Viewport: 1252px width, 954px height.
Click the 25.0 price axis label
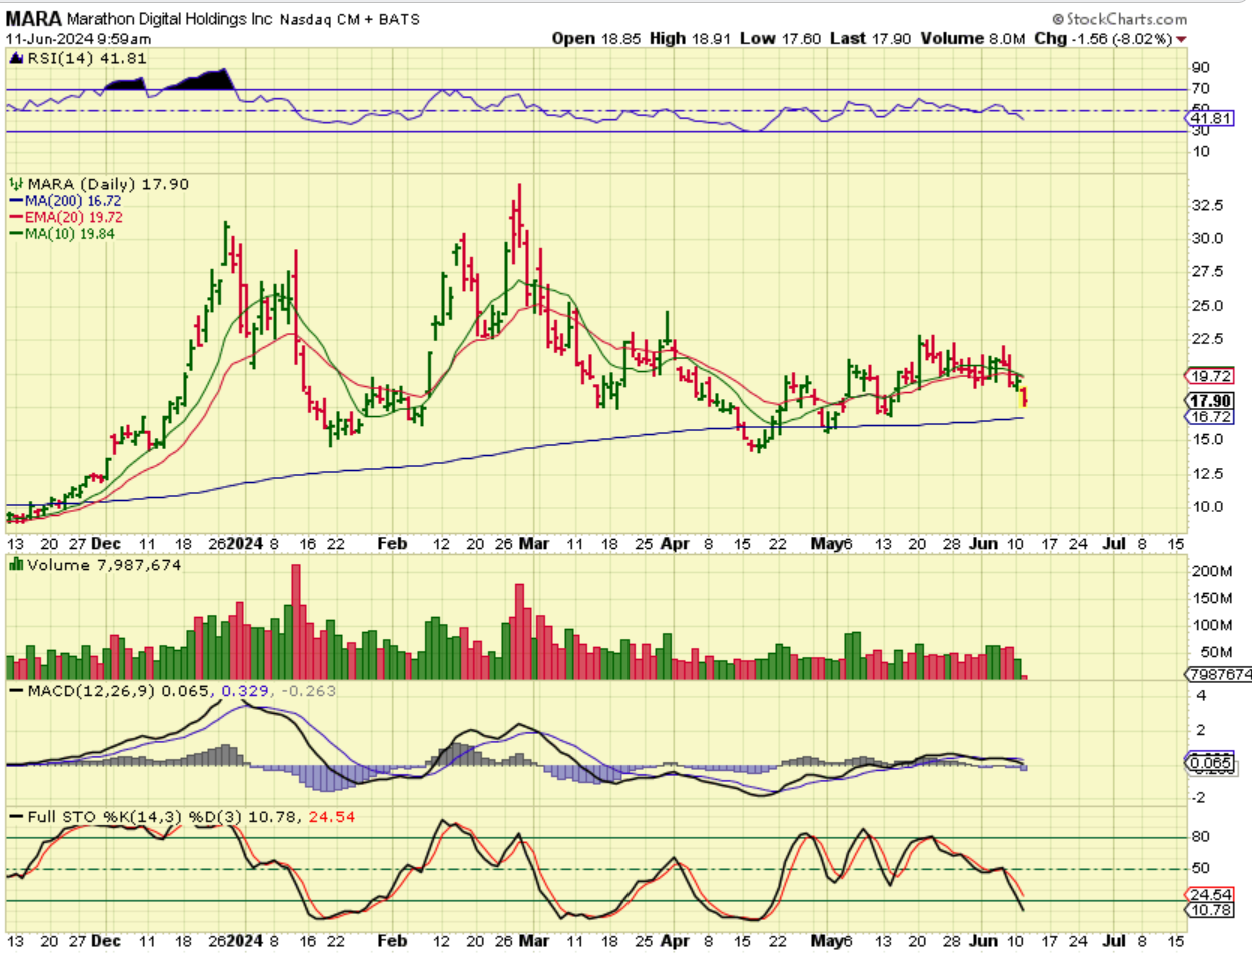click(x=1208, y=306)
